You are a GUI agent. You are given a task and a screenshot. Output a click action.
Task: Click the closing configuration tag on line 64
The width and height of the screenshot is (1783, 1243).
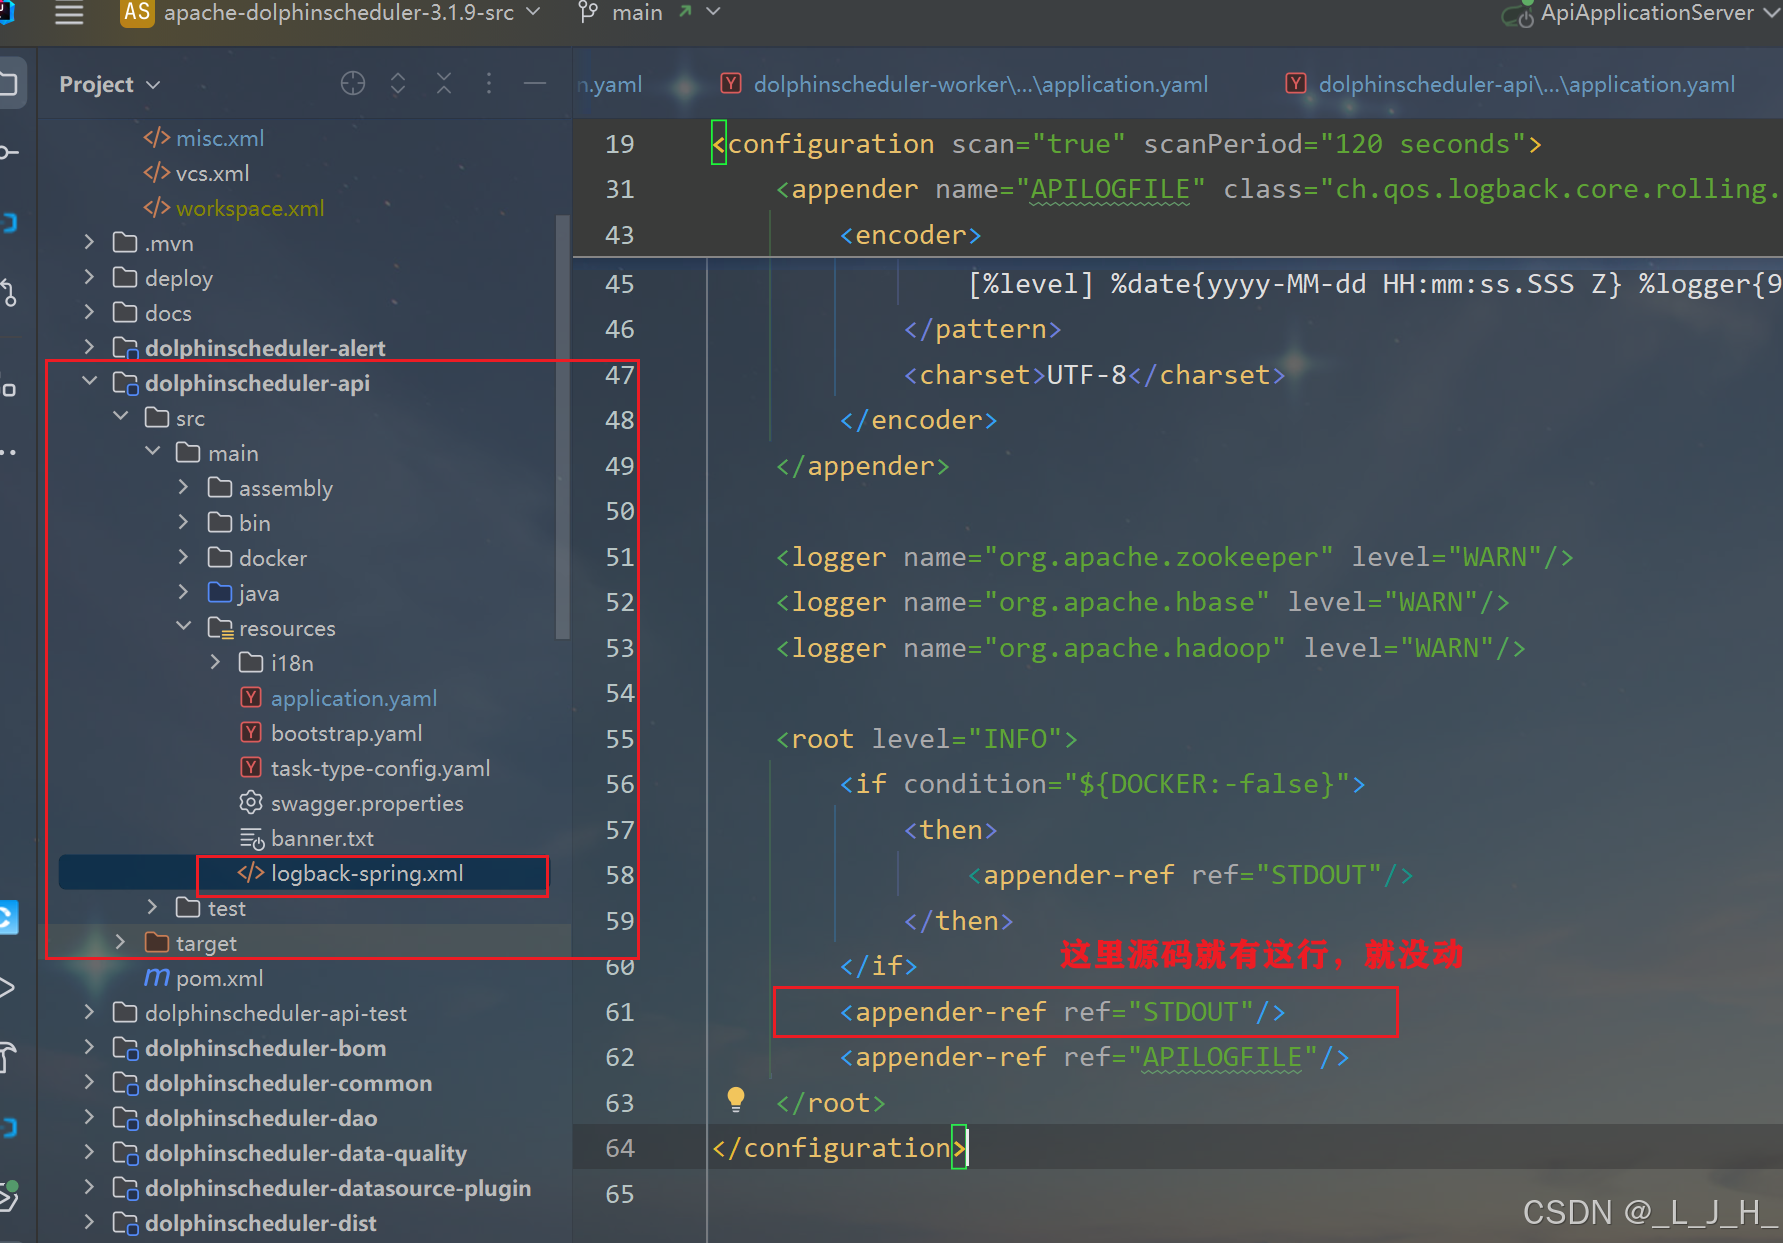[x=840, y=1148]
